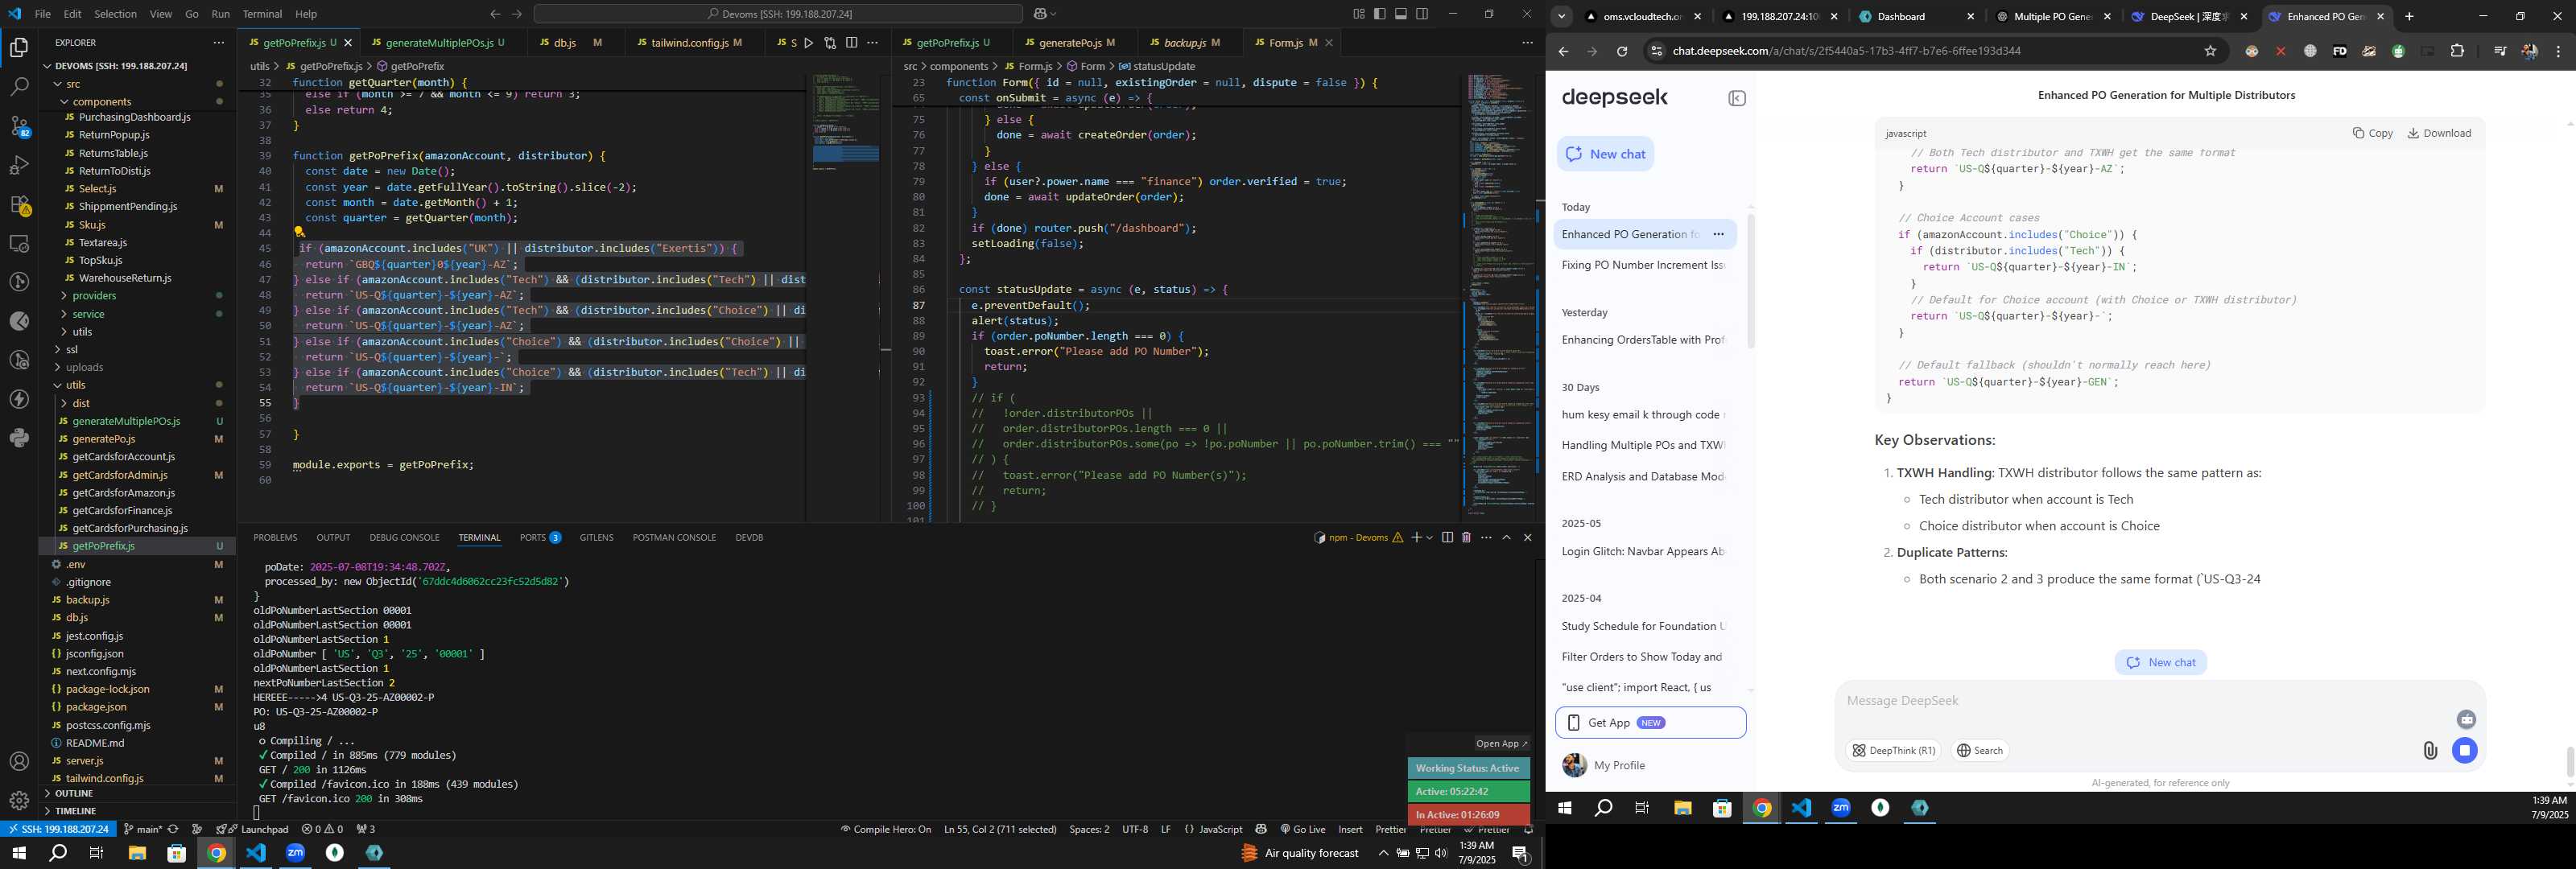The image size is (2576, 869).
Task: Open options for Enhanced PO Generation chat
Action: 1718,235
